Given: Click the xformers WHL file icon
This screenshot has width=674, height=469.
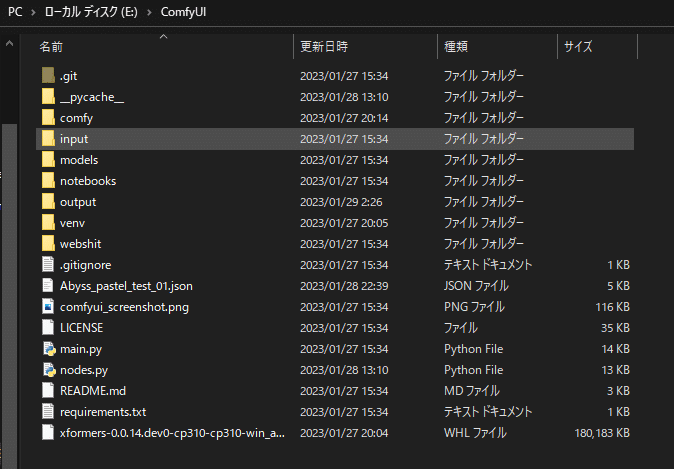Looking at the screenshot, I should (48, 433).
